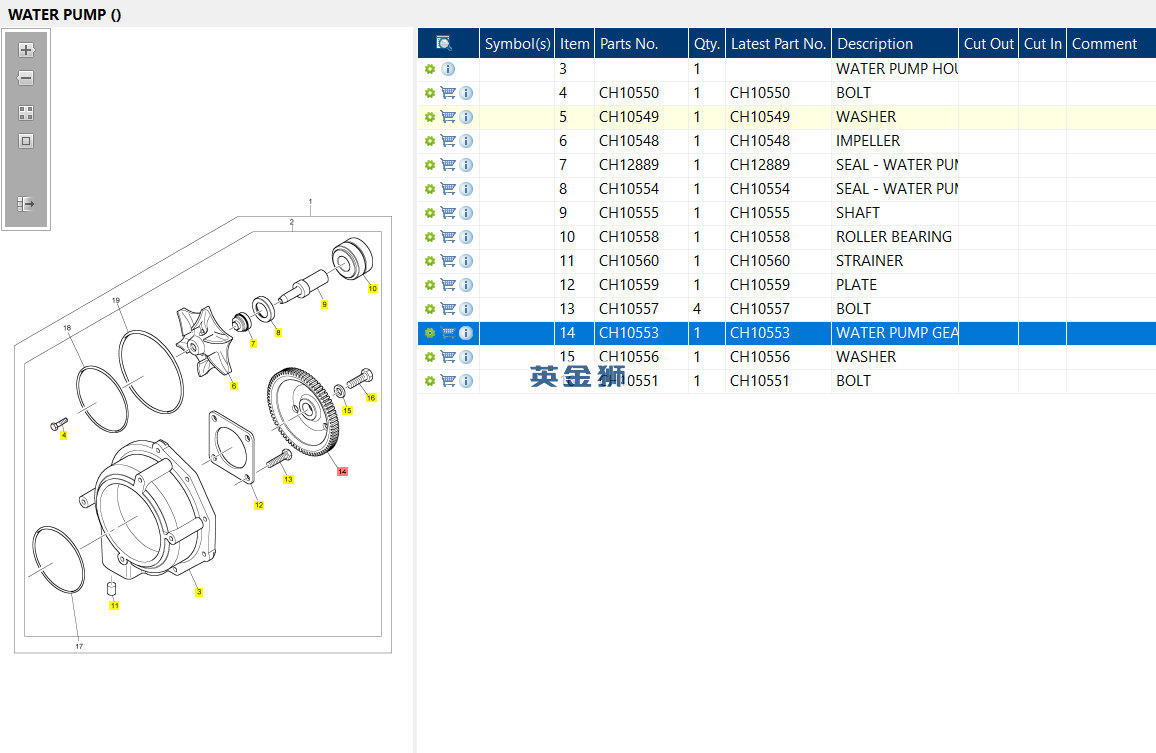This screenshot has height=753, width=1156.
Task: Add item 4 BOLT to cart
Action: click(x=448, y=93)
